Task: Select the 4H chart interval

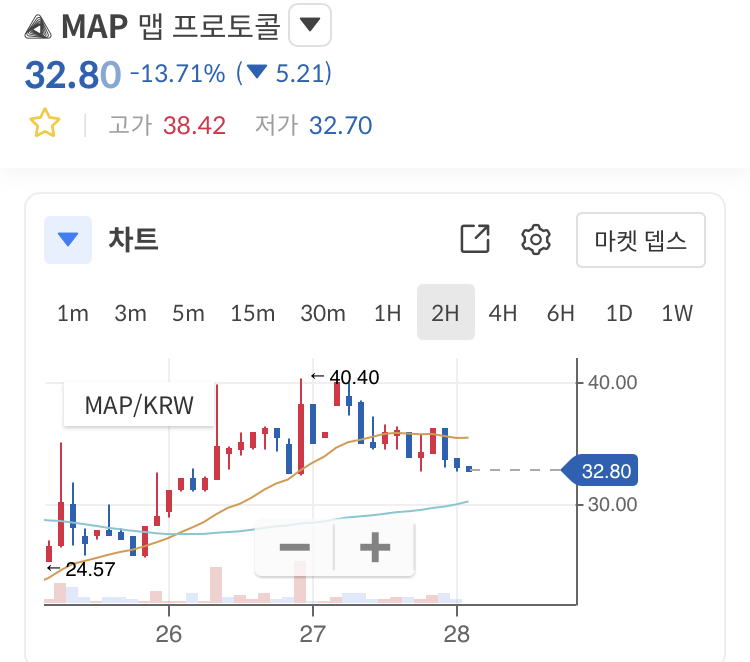Action: click(503, 313)
